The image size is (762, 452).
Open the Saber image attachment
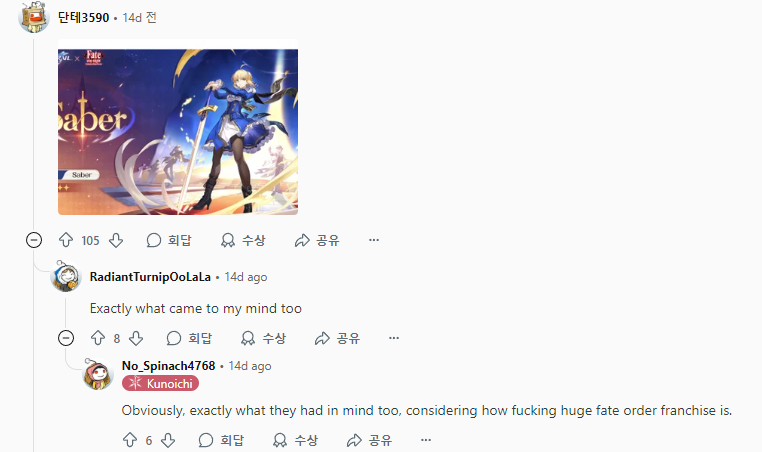178,127
